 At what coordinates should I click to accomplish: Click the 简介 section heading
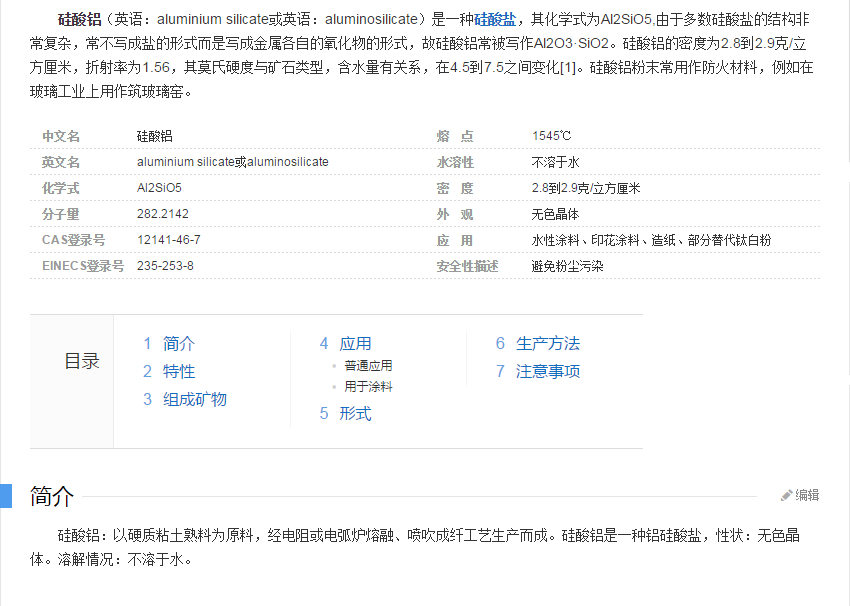52,496
